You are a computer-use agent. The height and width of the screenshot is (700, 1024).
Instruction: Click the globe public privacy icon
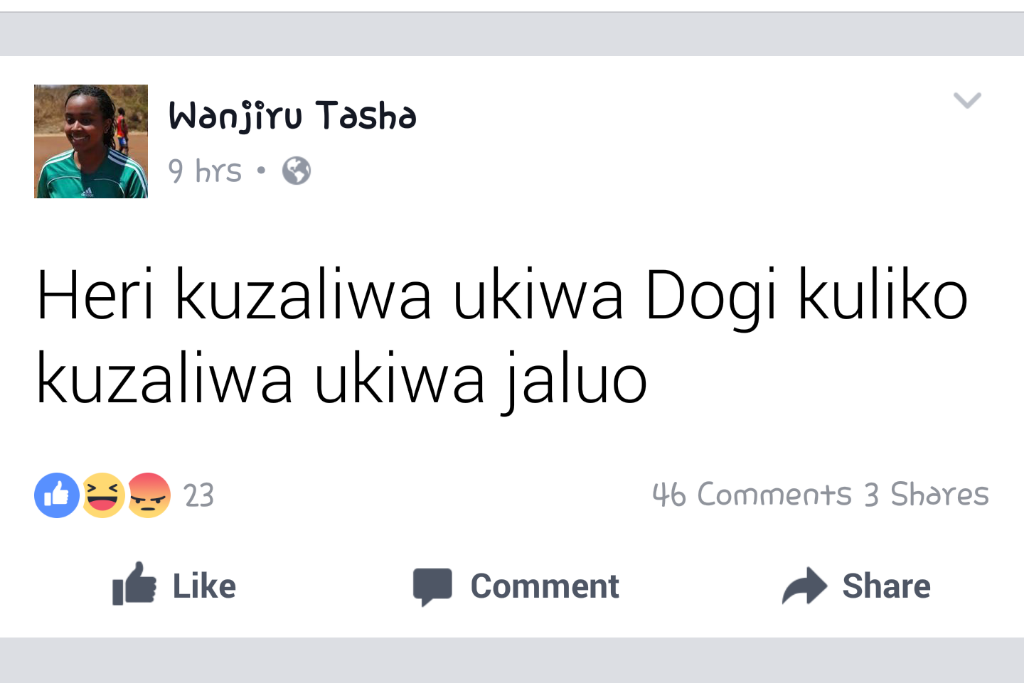click(296, 171)
